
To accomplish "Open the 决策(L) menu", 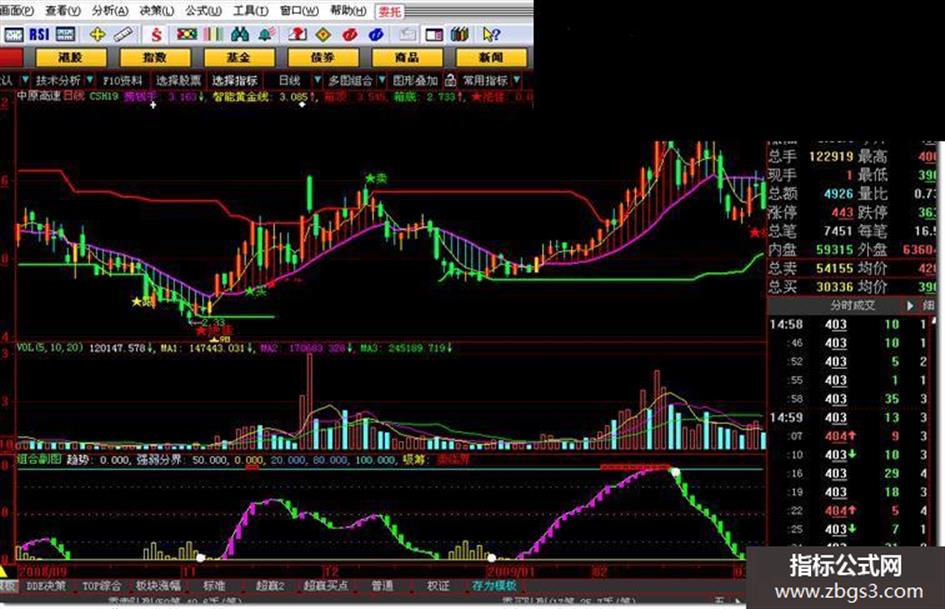I will point(156,11).
